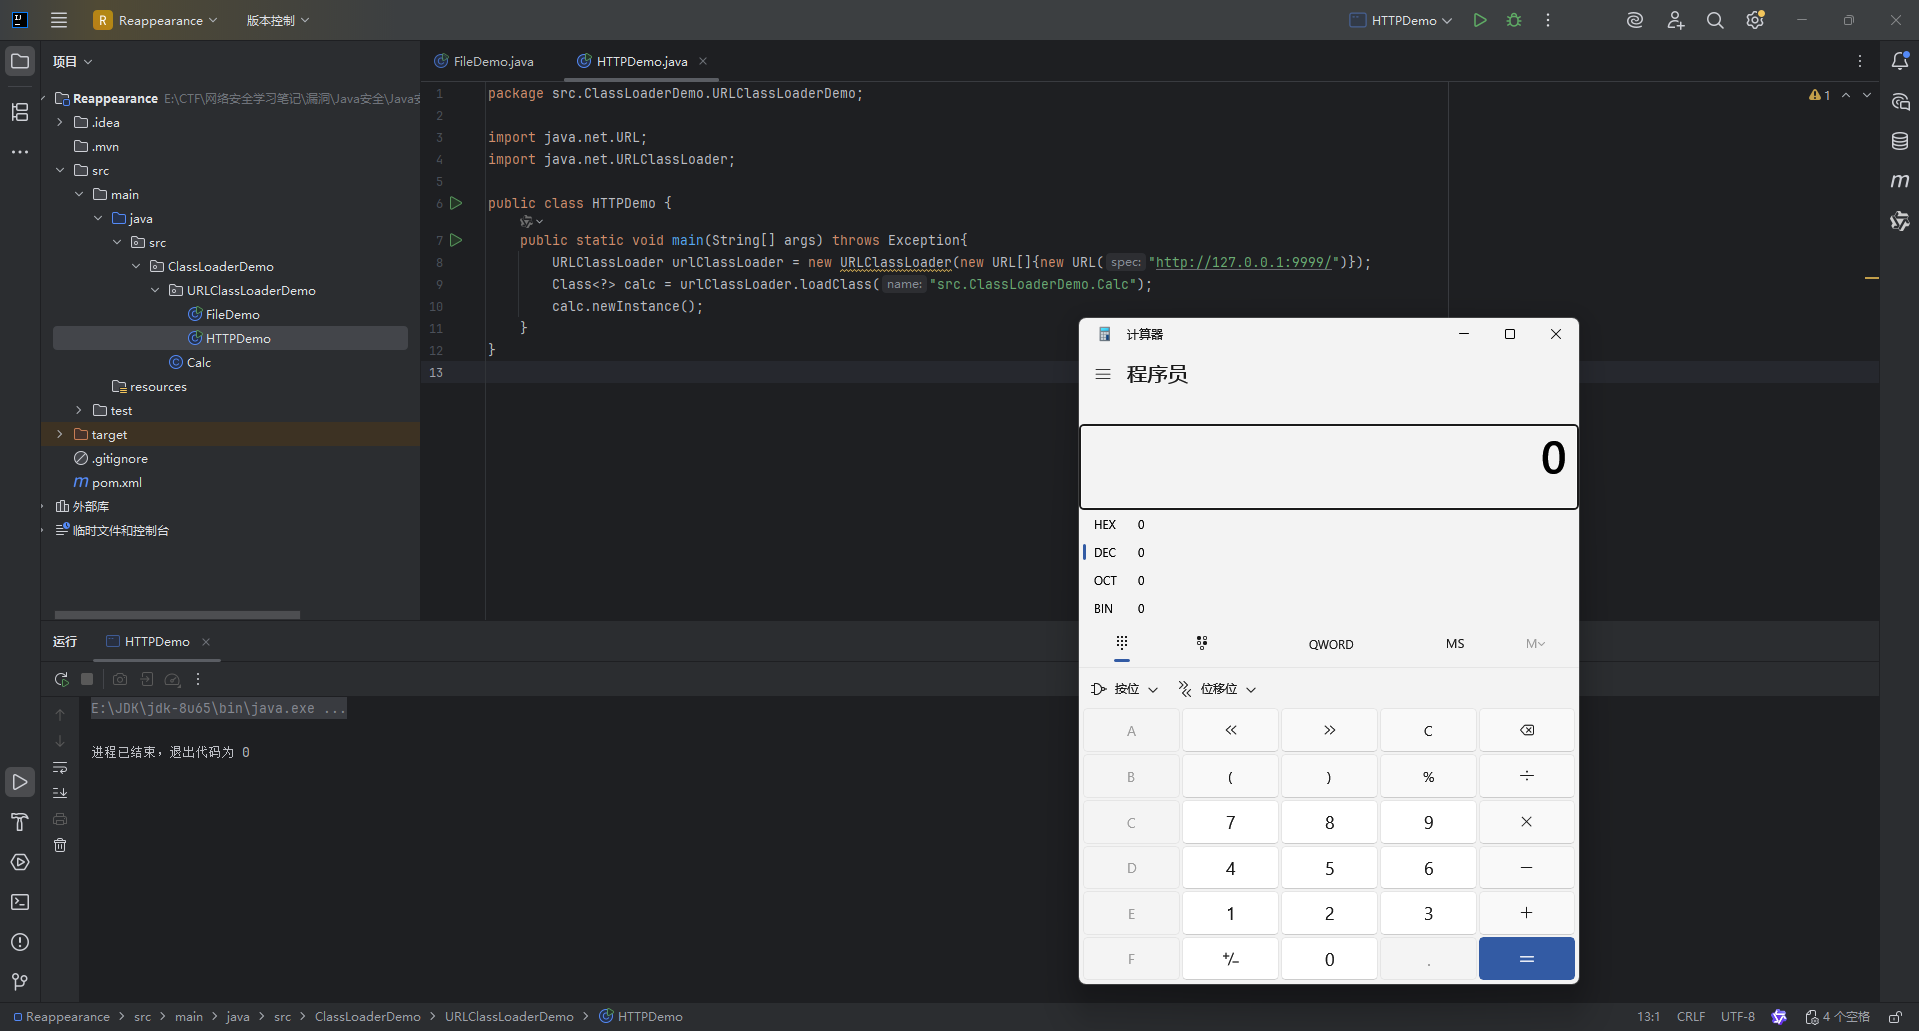This screenshot has height=1031, width=1919.
Task: Open the Maven tool window
Action: click(x=1900, y=181)
